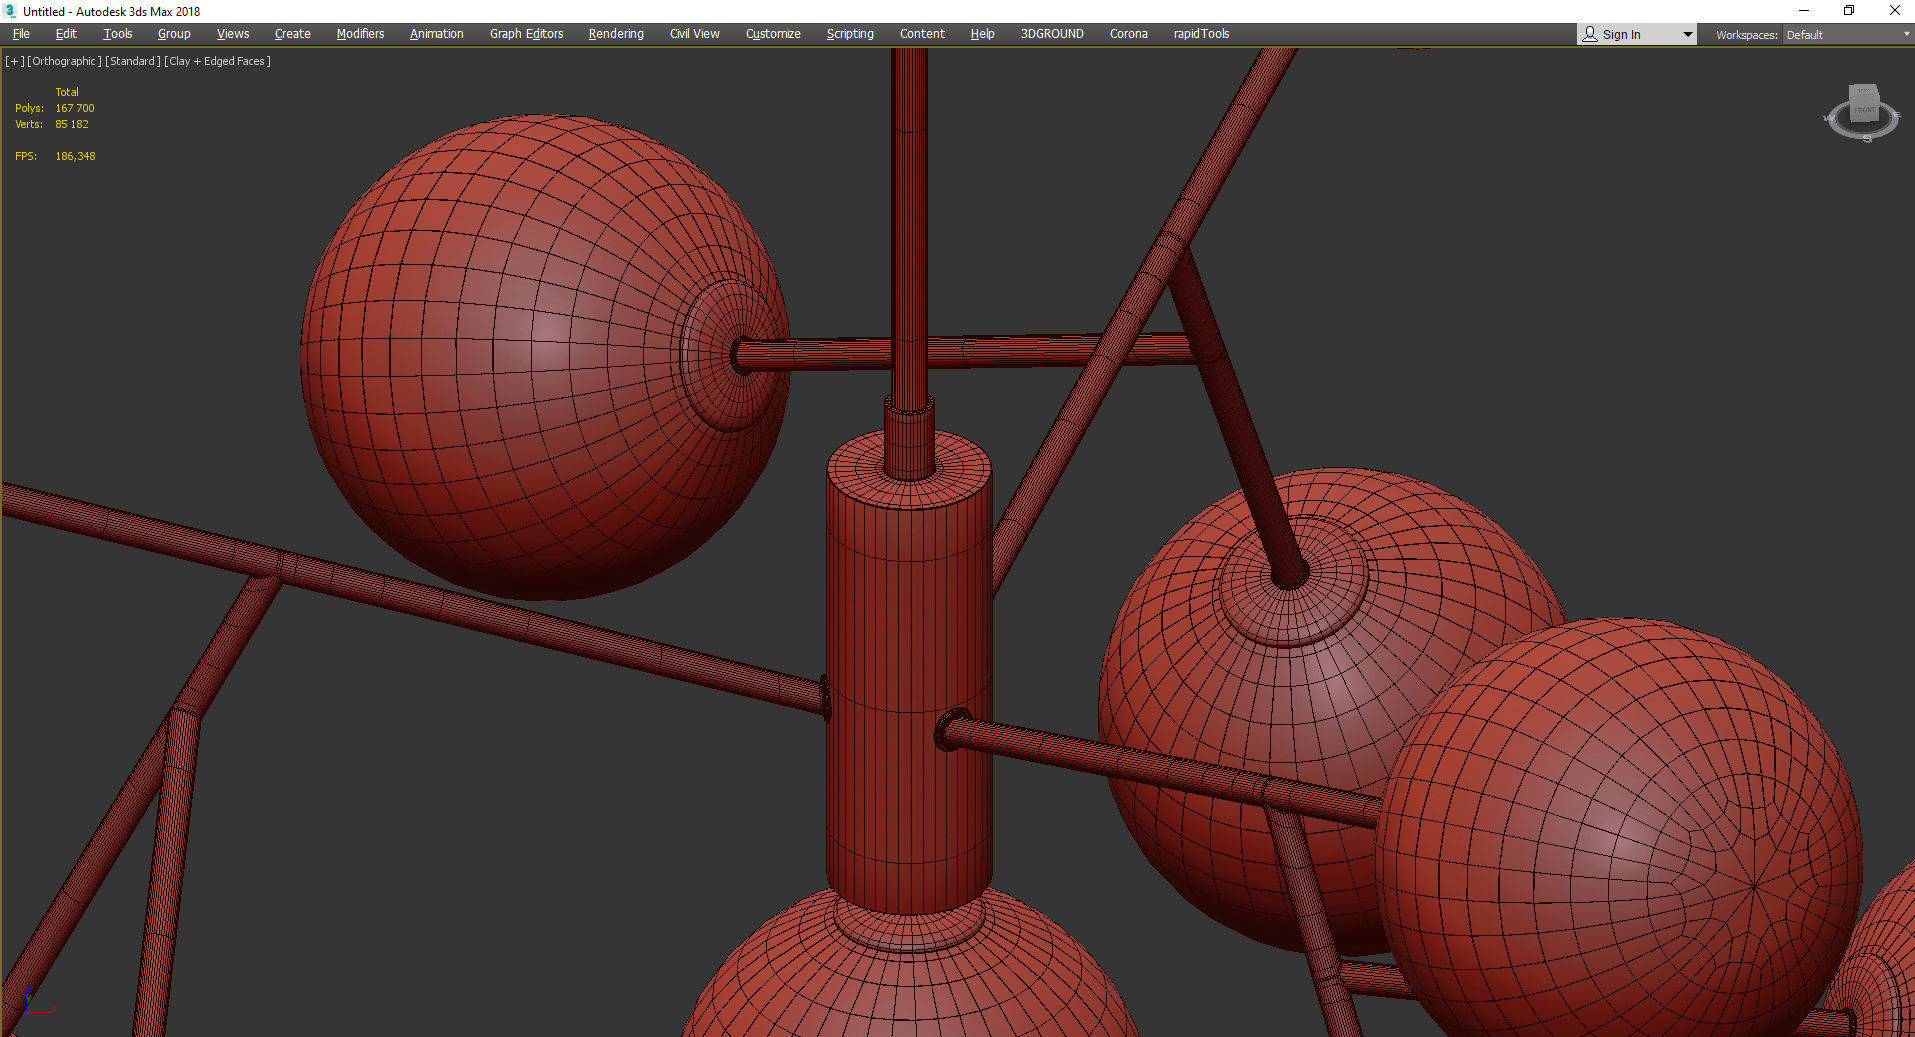Open the Rendering menu
Viewport: 1915px width, 1037px height.
pyautogui.click(x=616, y=34)
